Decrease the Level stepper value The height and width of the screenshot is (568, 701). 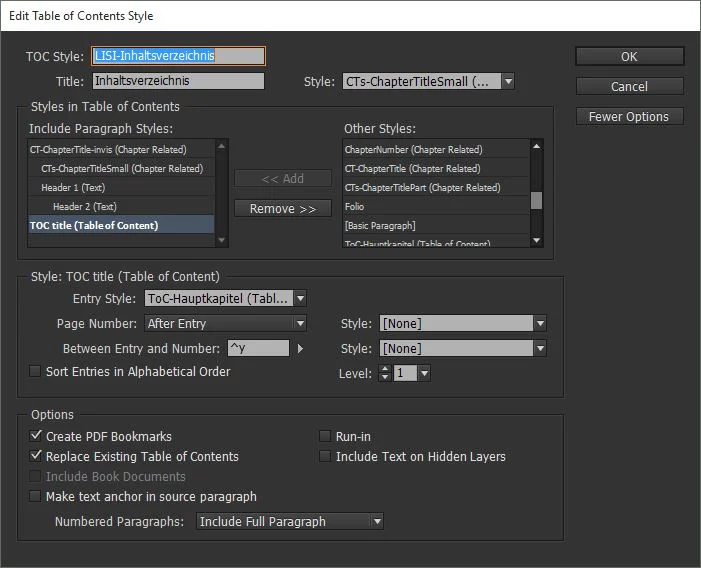coord(385,377)
